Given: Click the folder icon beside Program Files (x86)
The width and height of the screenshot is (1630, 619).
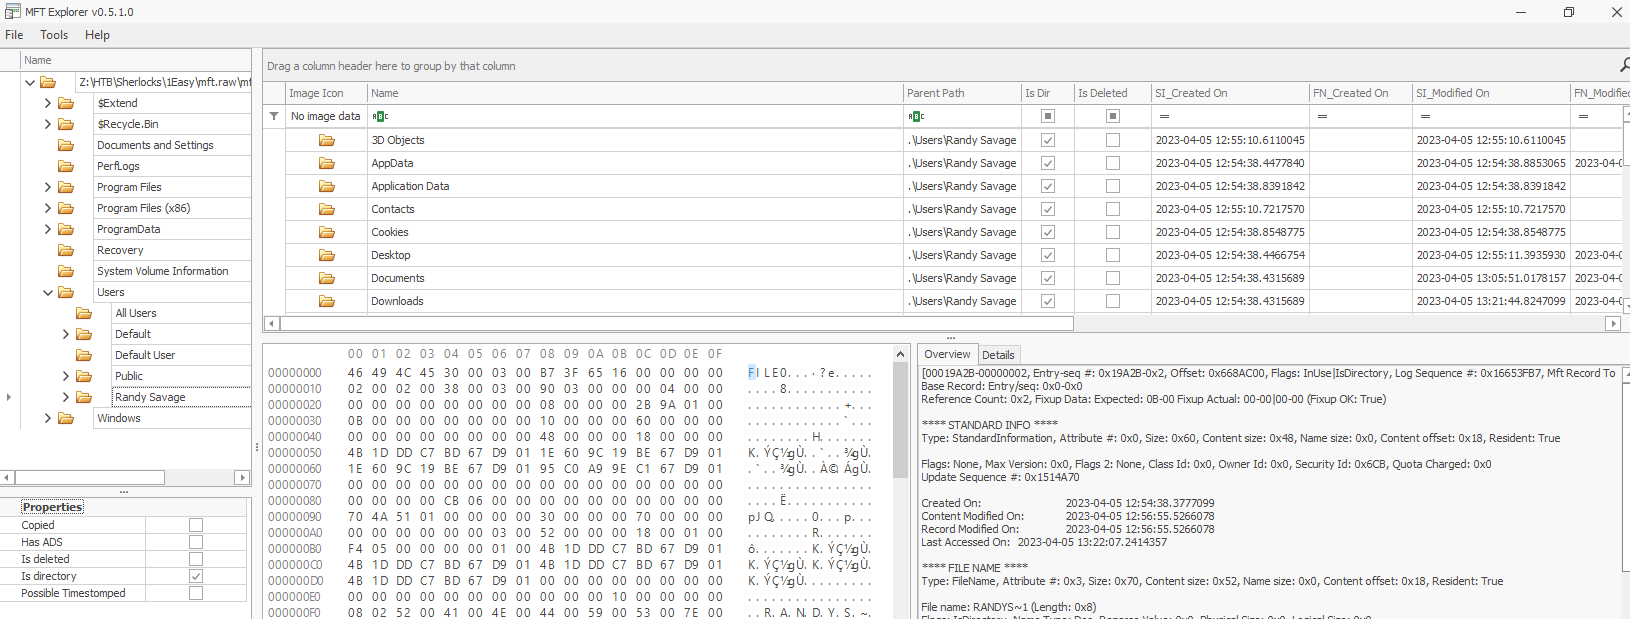Looking at the screenshot, I should coord(66,208).
